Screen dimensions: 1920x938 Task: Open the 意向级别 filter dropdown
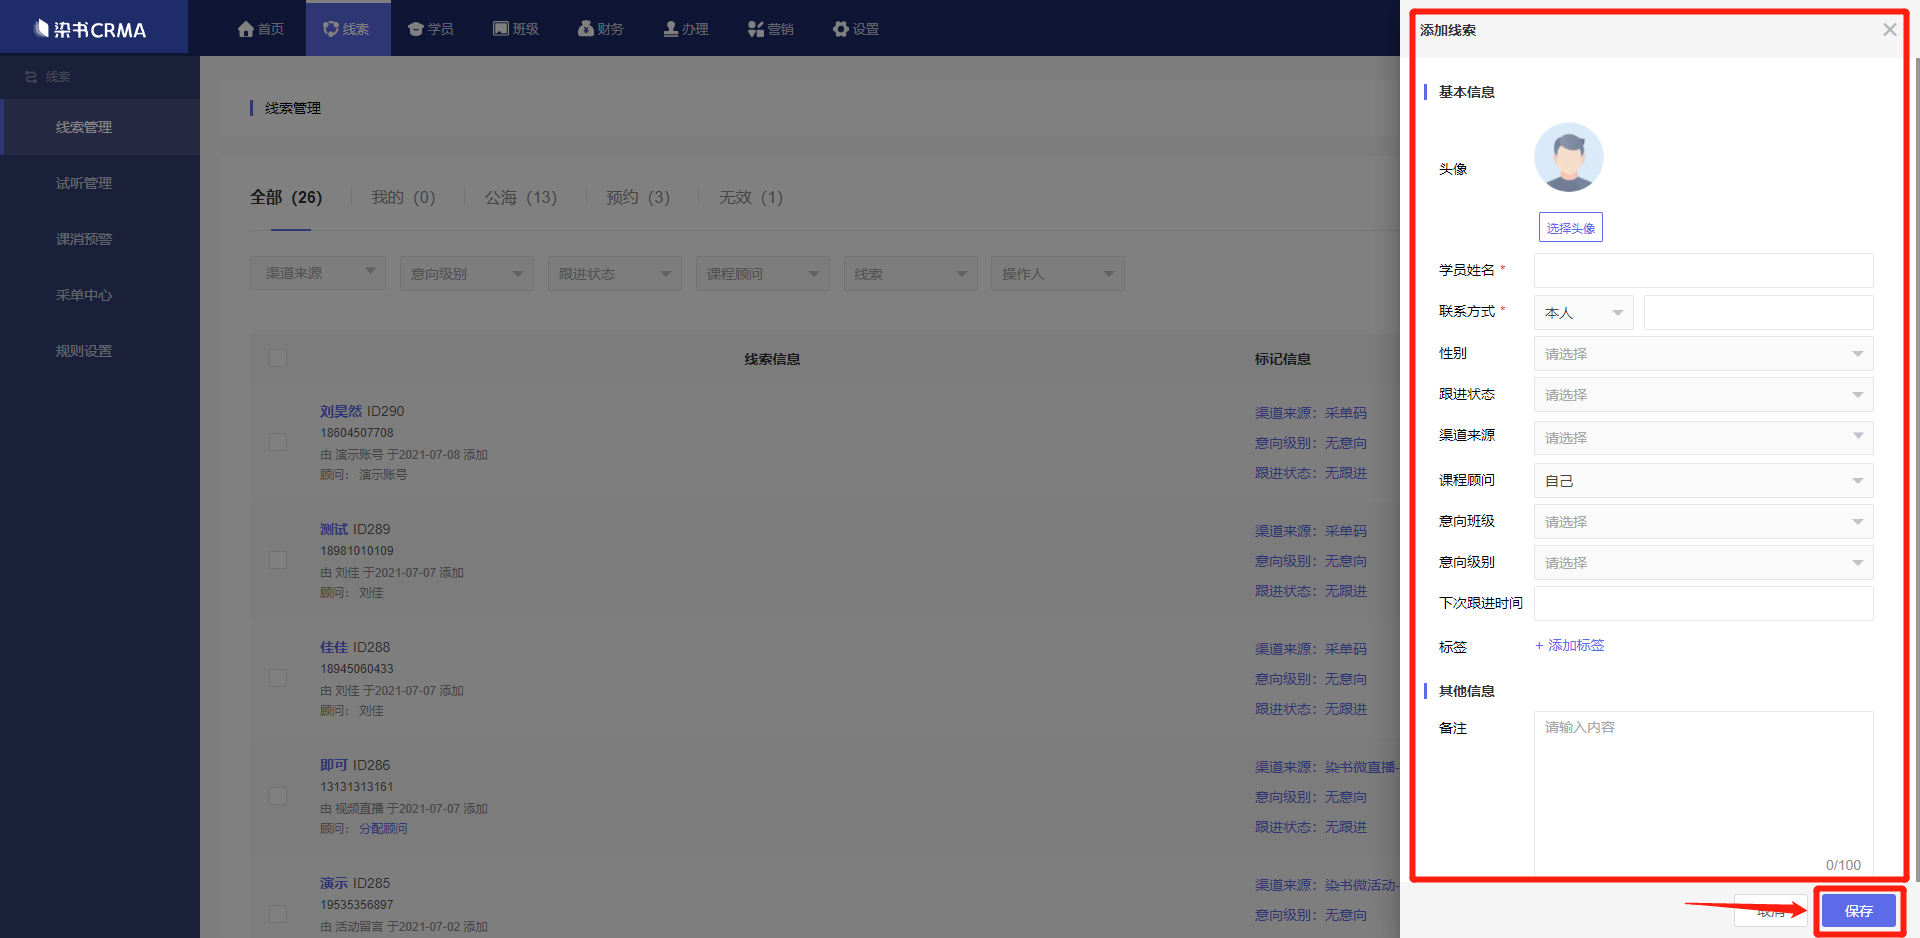point(466,273)
